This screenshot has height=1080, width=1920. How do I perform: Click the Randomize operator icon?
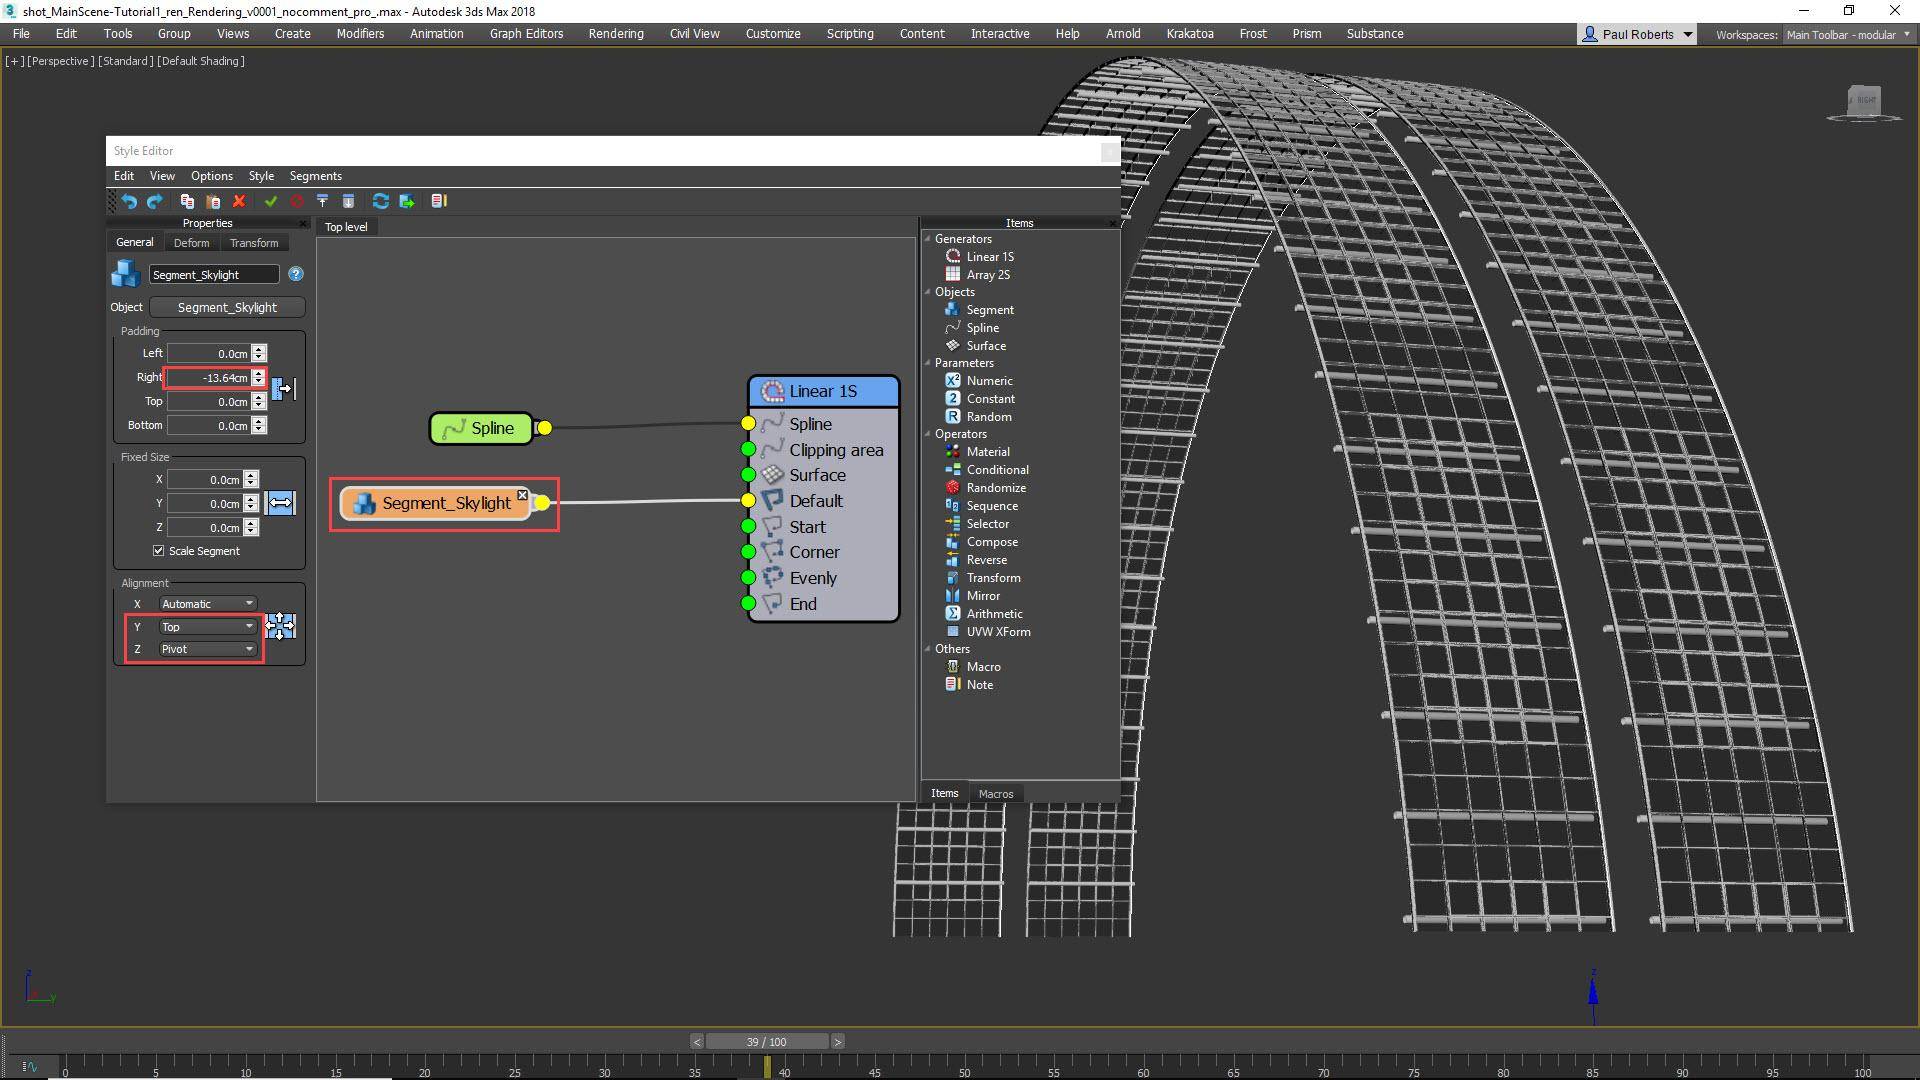tap(953, 487)
